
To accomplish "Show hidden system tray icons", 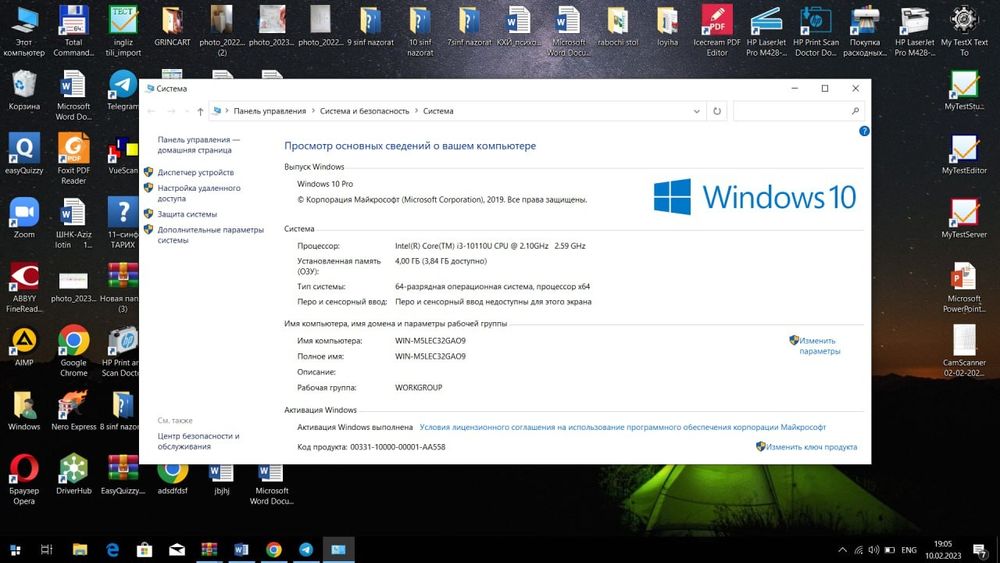I will click(842, 550).
